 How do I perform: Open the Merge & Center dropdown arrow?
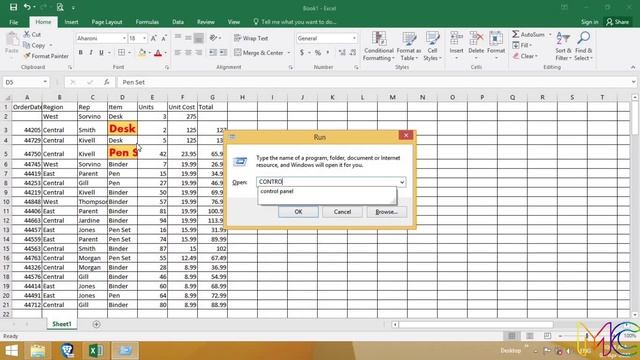pos(289,53)
